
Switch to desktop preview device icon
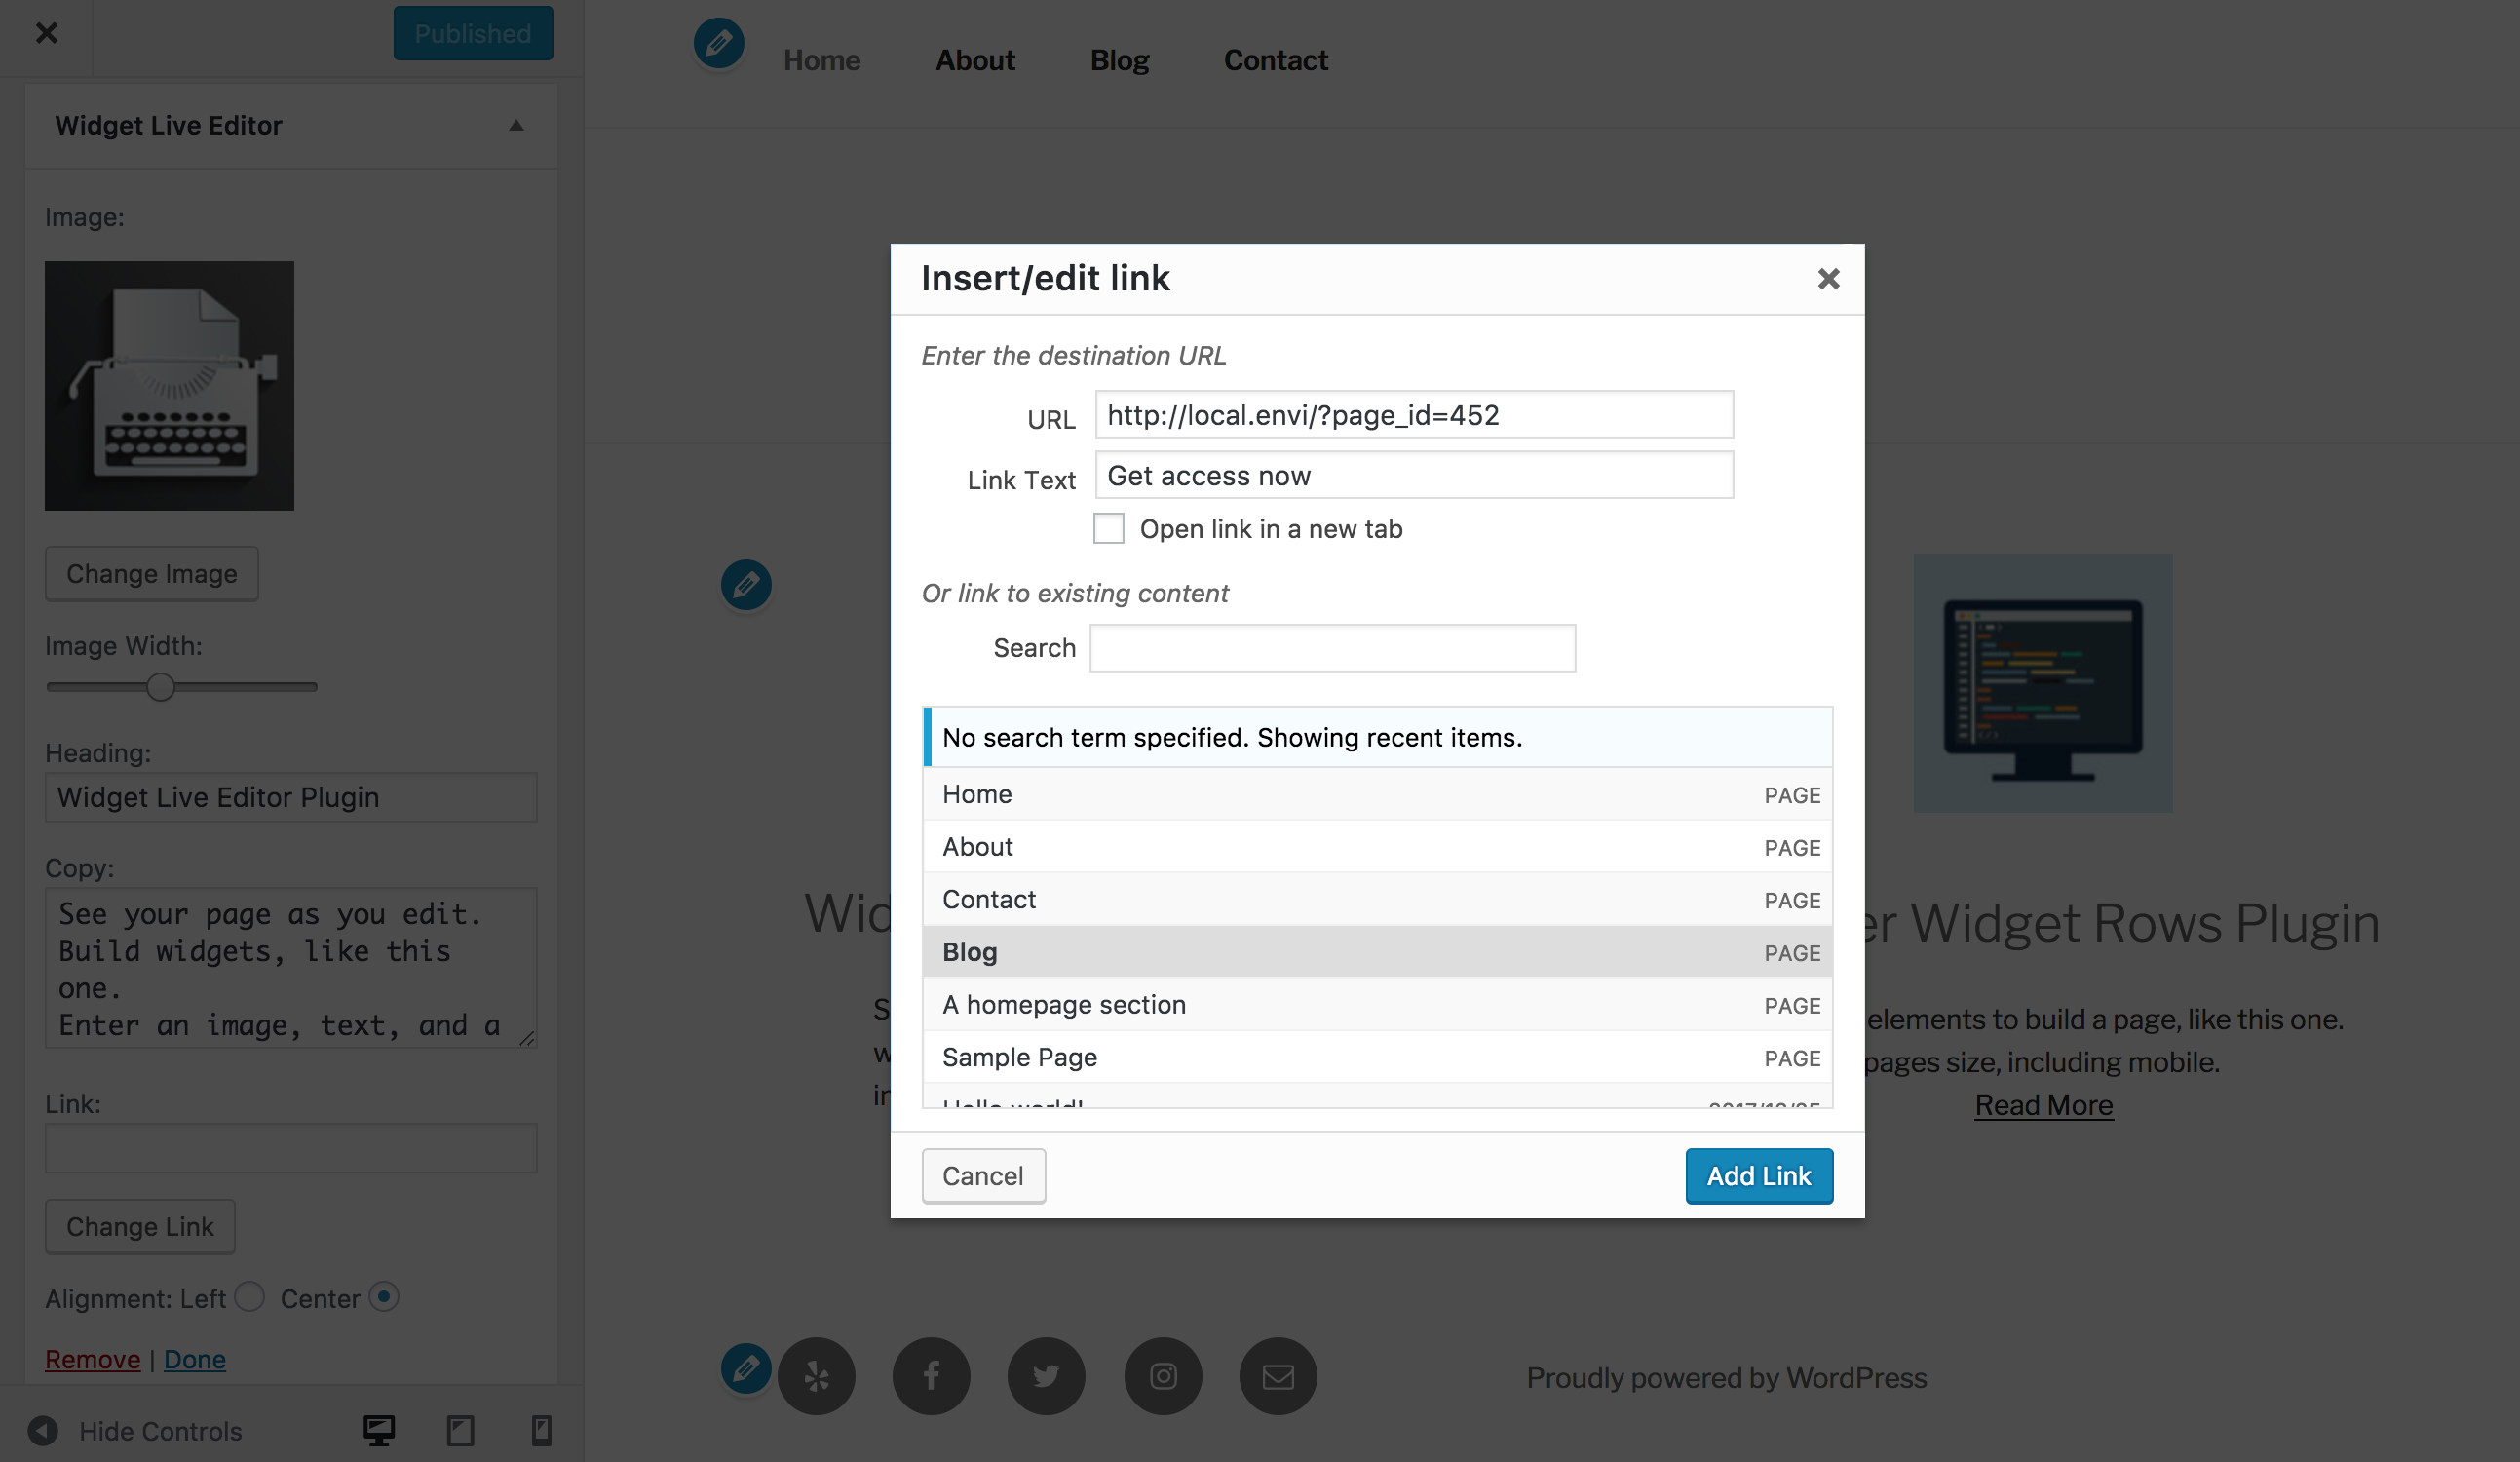click(x=379, y=1430)
